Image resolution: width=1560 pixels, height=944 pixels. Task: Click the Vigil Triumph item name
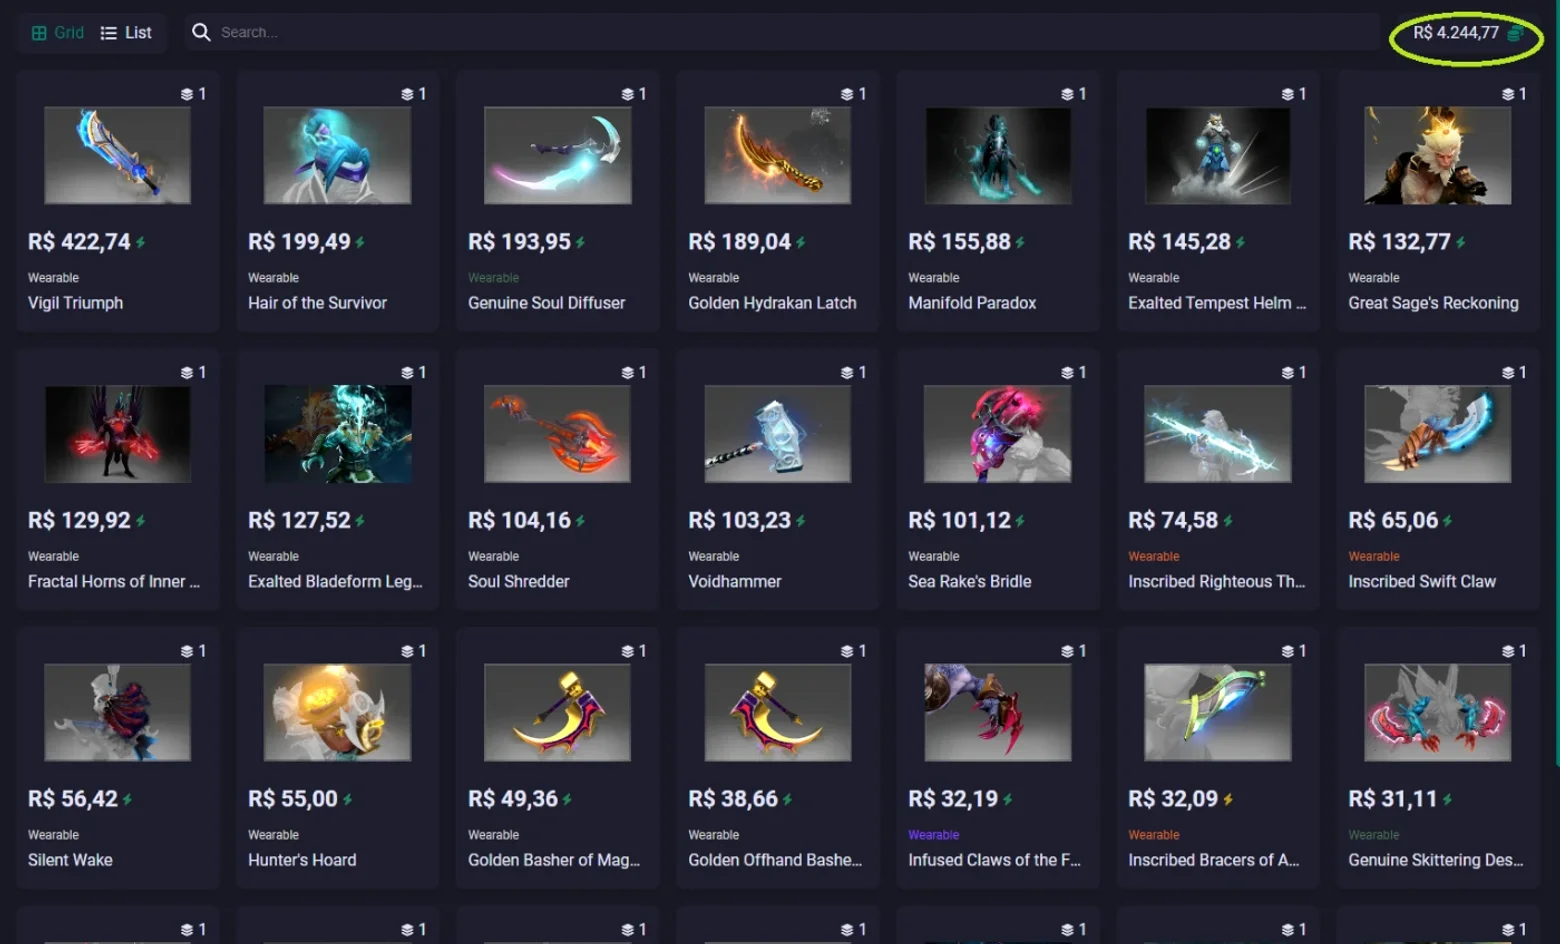pos(76,303)
